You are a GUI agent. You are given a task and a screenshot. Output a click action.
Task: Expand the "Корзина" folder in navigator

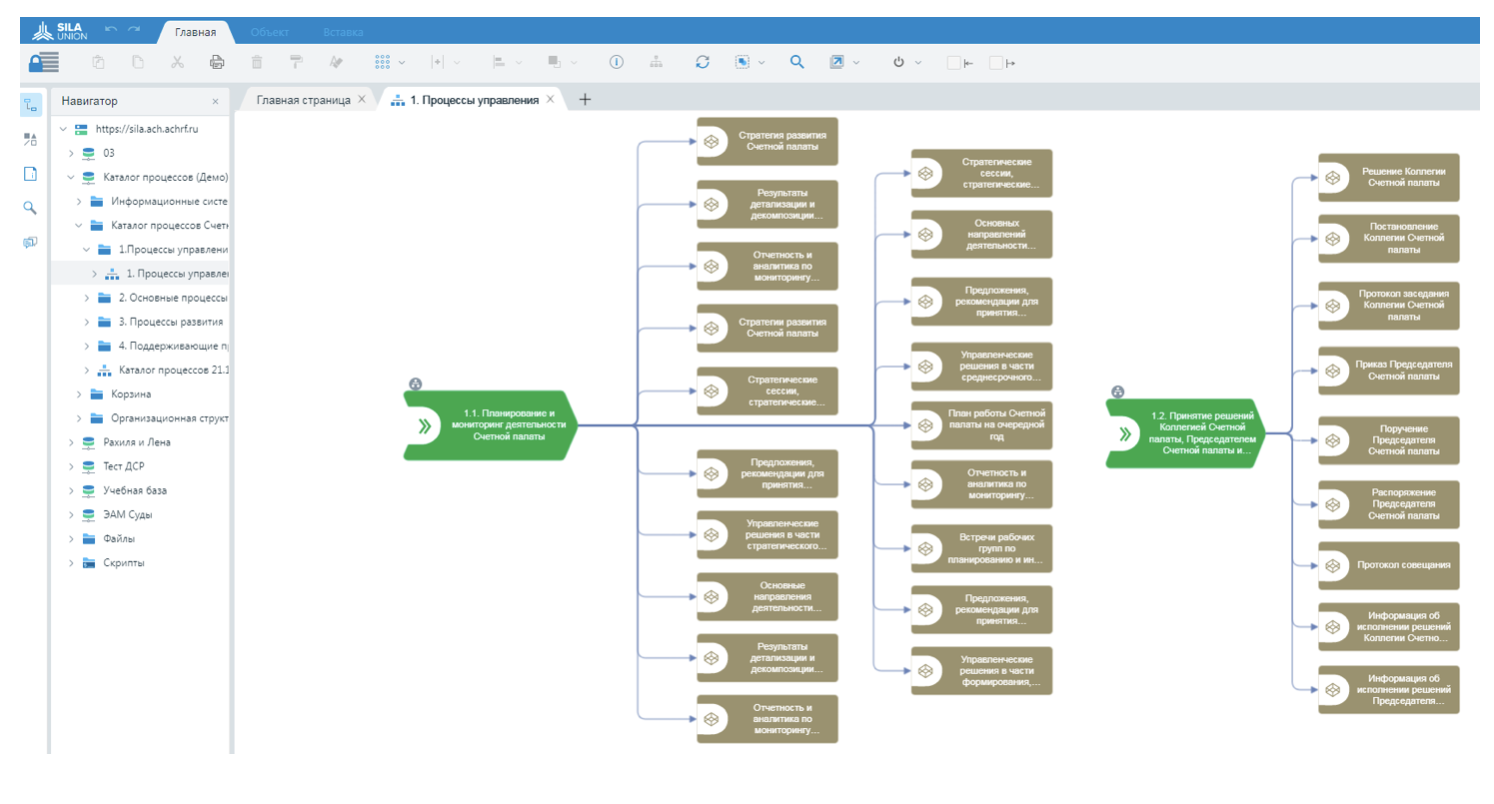coord(79,394)
